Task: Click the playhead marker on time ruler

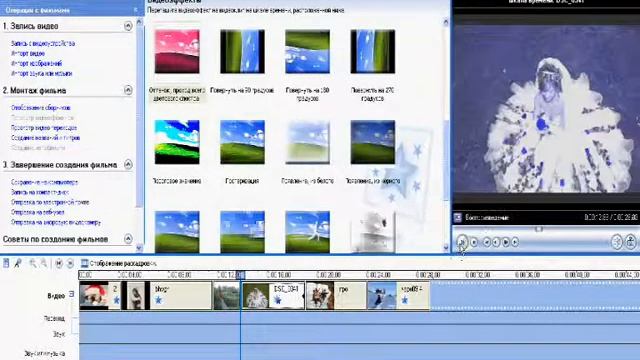Action: pos(240,275)
